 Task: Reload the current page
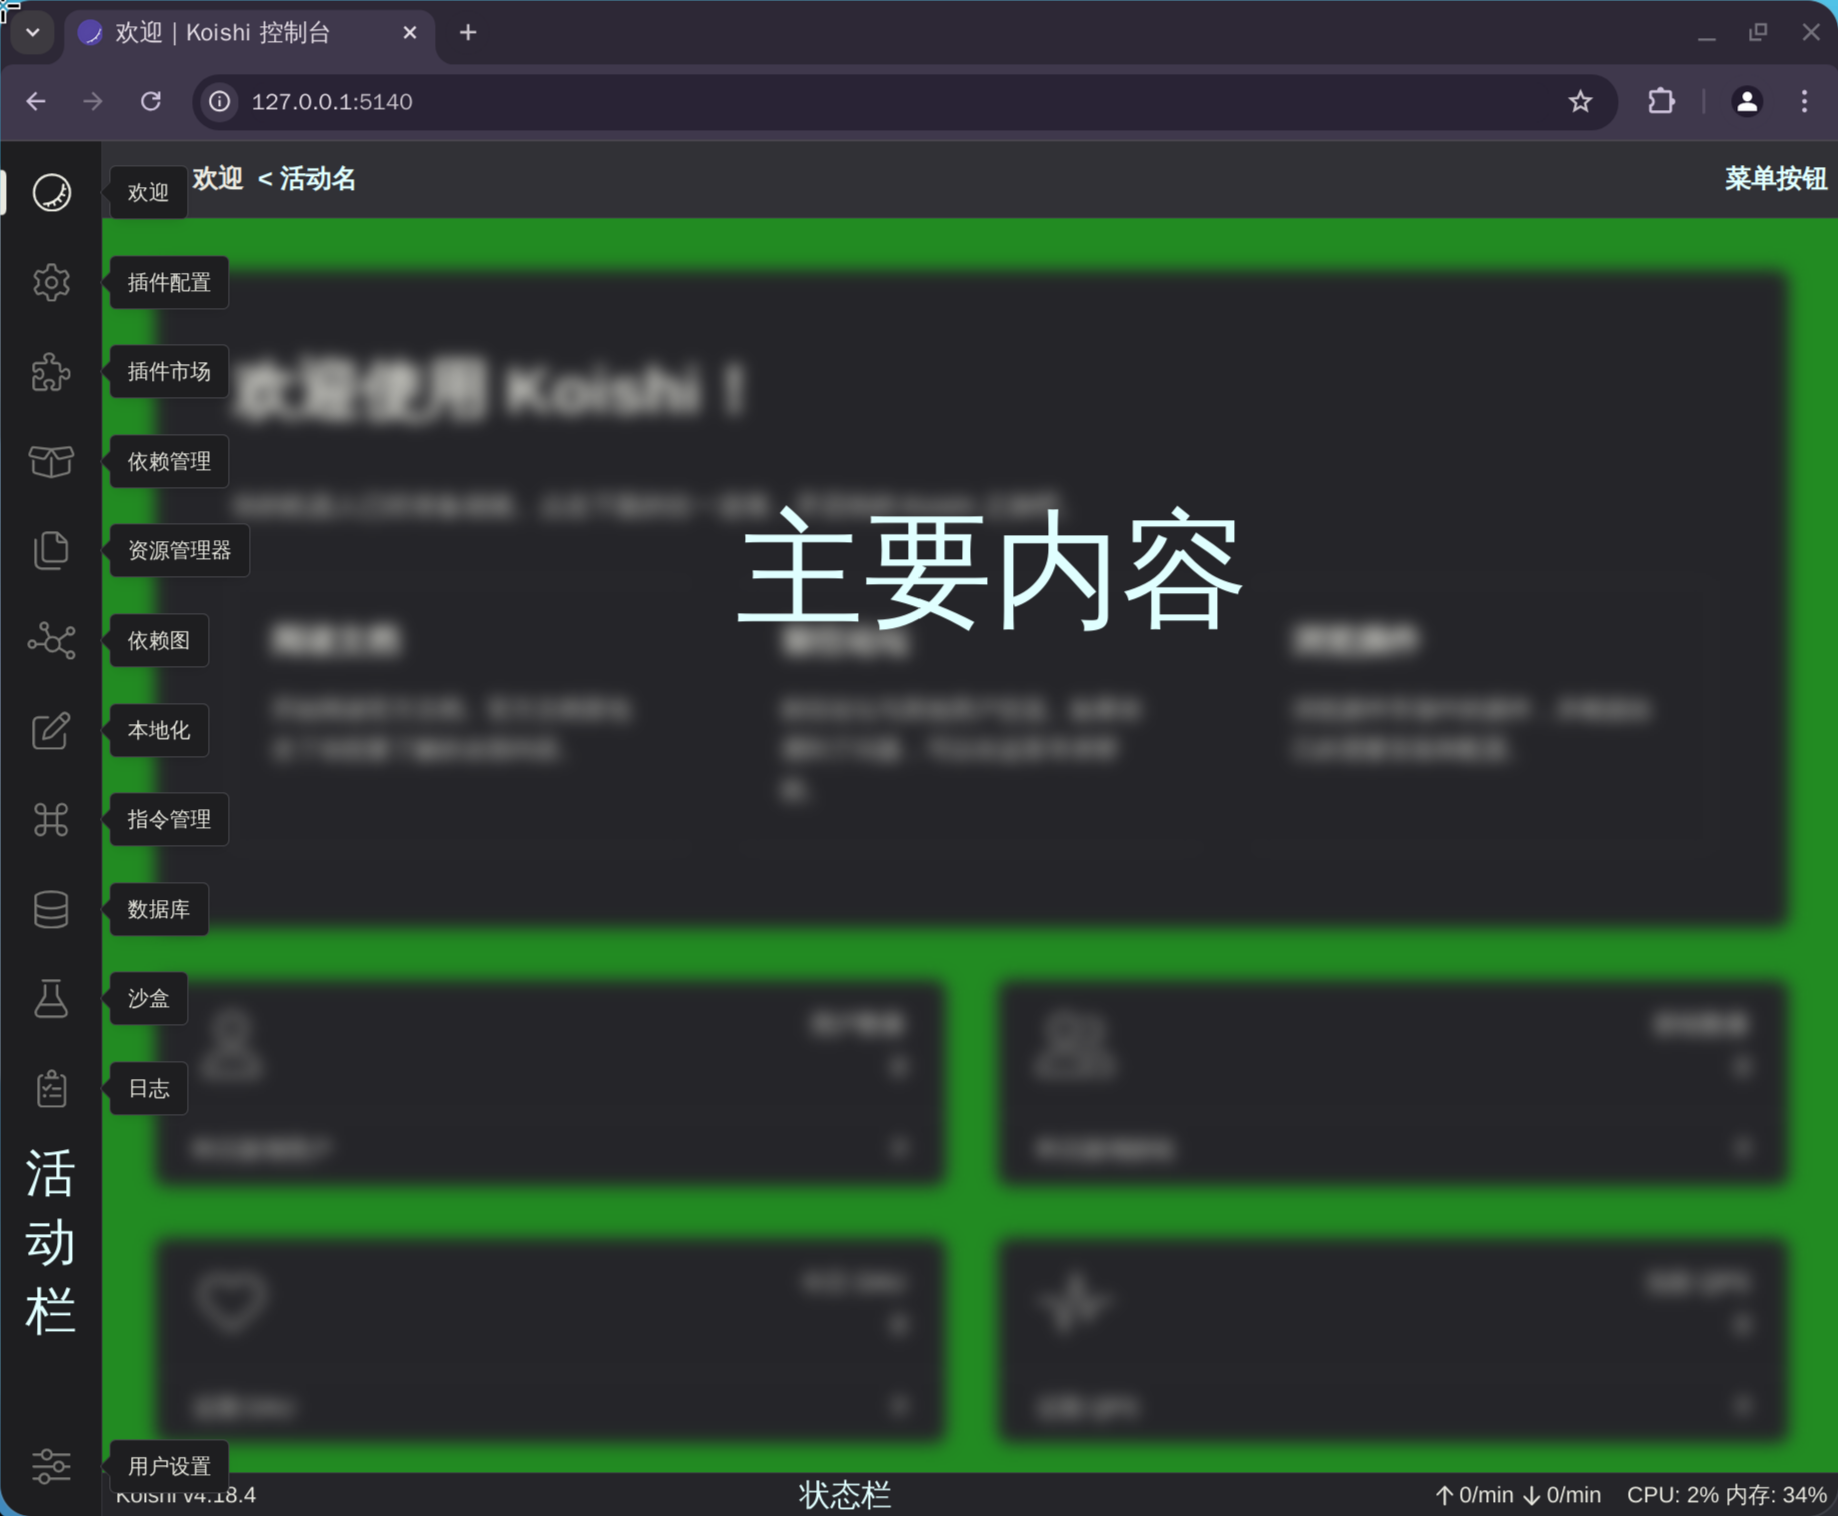[151, 101]
